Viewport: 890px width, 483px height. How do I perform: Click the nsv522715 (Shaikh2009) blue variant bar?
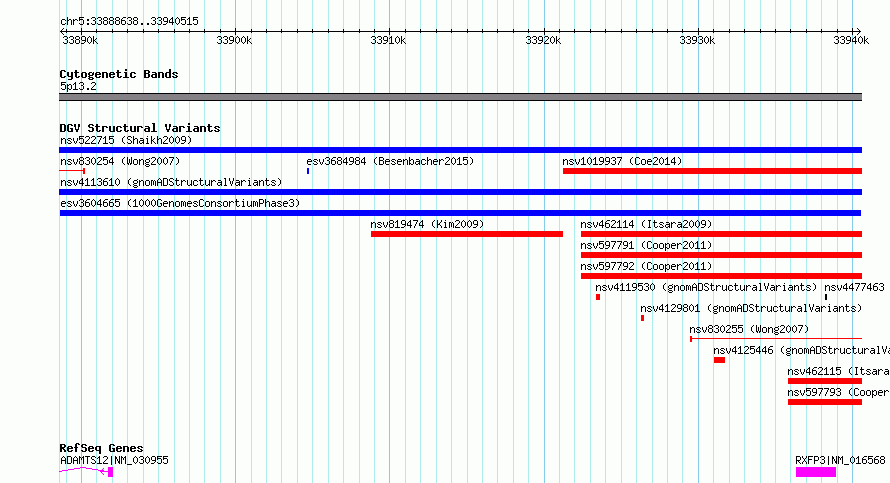click(x=460, y=150)
